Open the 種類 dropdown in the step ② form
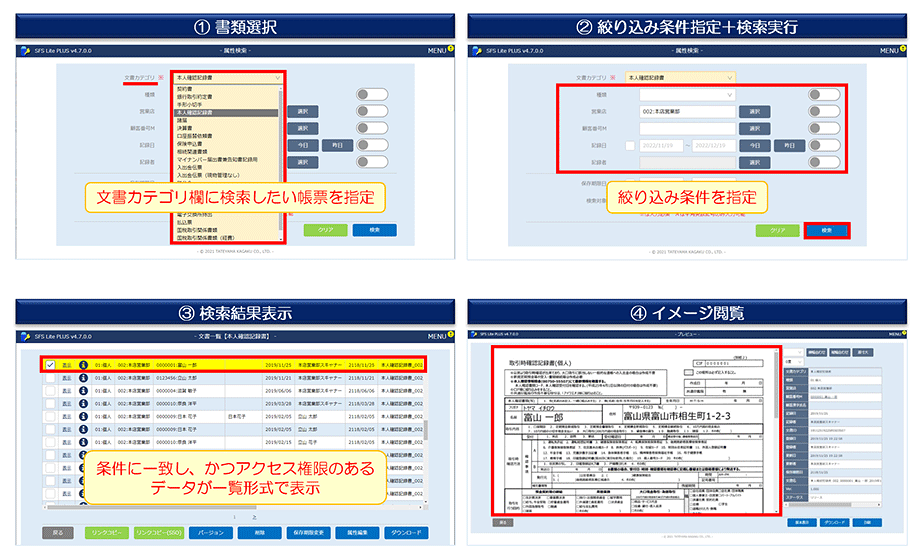The image size is (920, 560). click(688, 95)
